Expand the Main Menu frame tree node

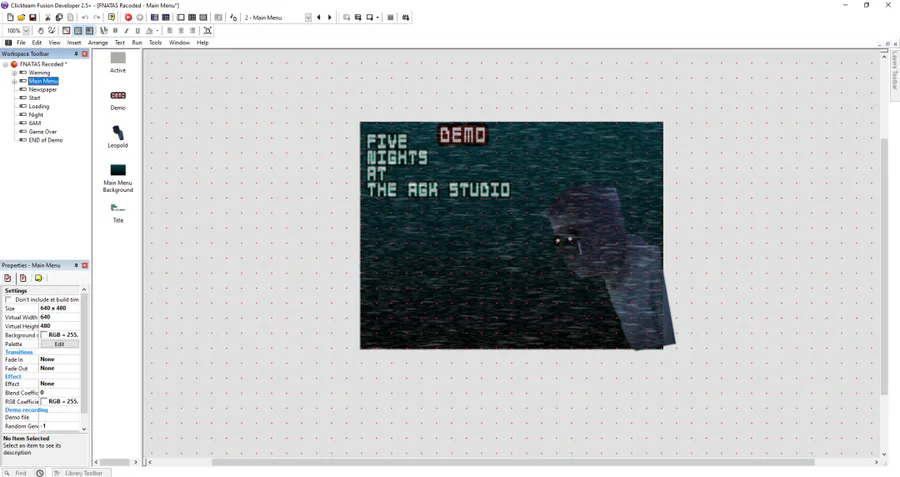click(x=14, y=82)
